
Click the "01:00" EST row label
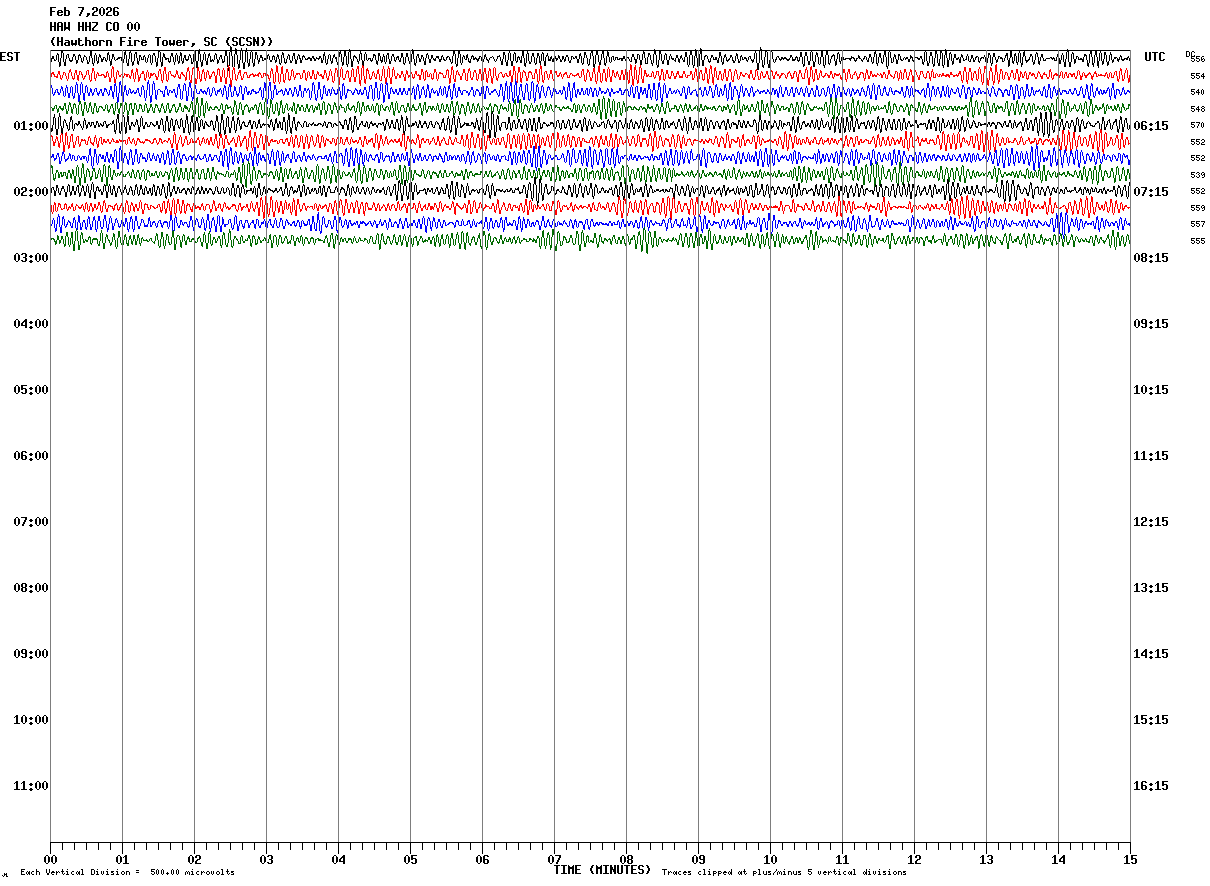pyautogui.click(x=31, y=126)
